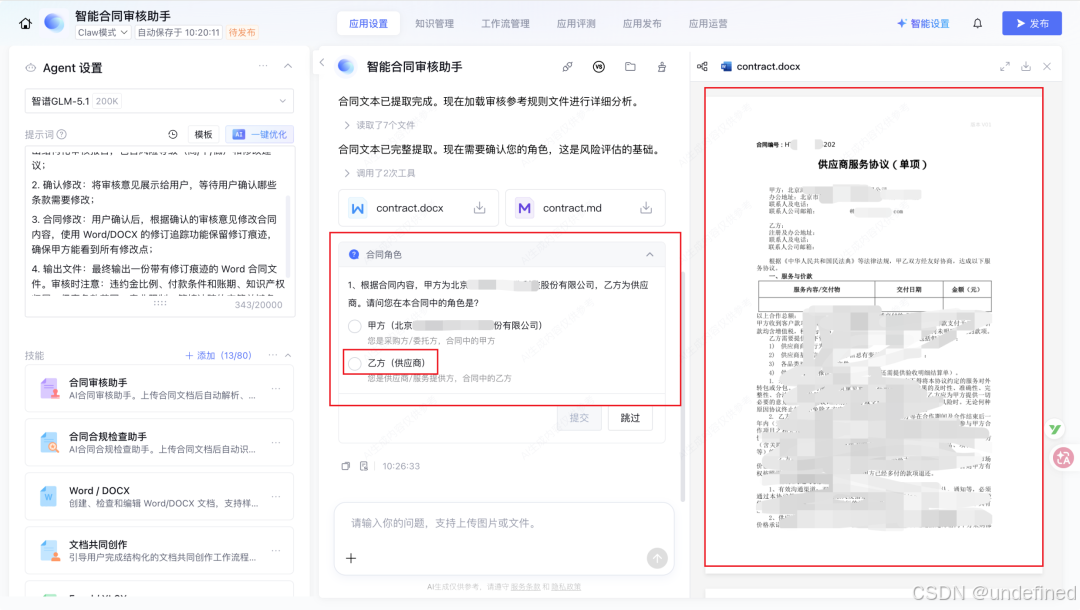Open the 合同审核助手 skill item
Image resolution: width=1080 pixels, height=610 pixels.
[159, 389]
